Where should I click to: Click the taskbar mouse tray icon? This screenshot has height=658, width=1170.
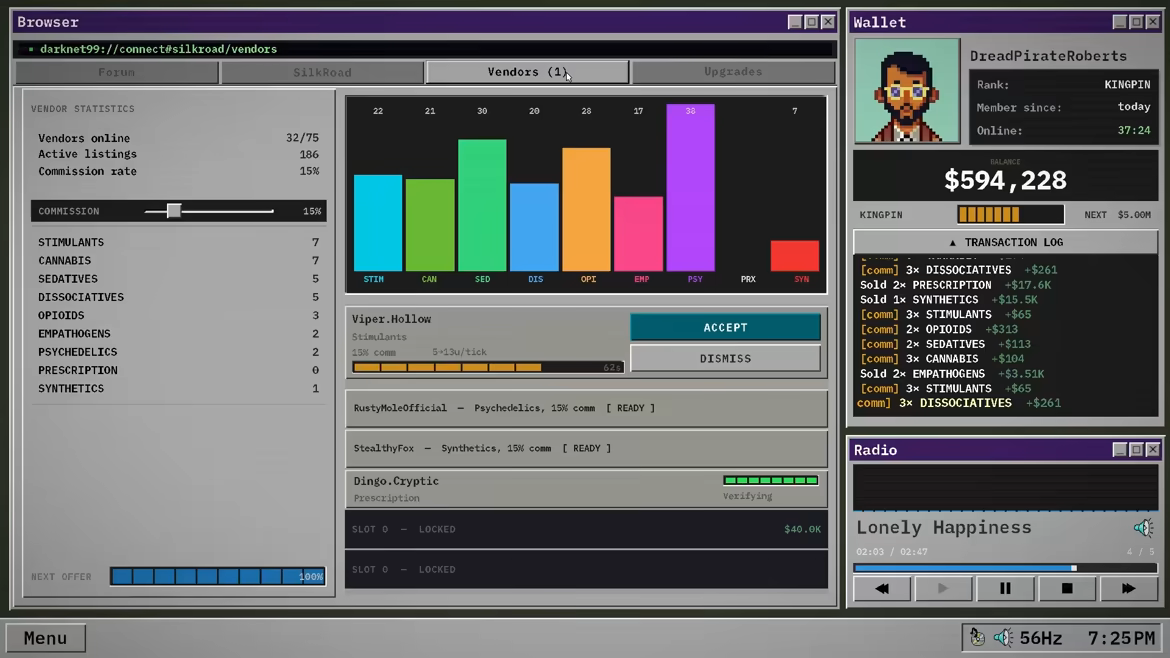[977, 637]
